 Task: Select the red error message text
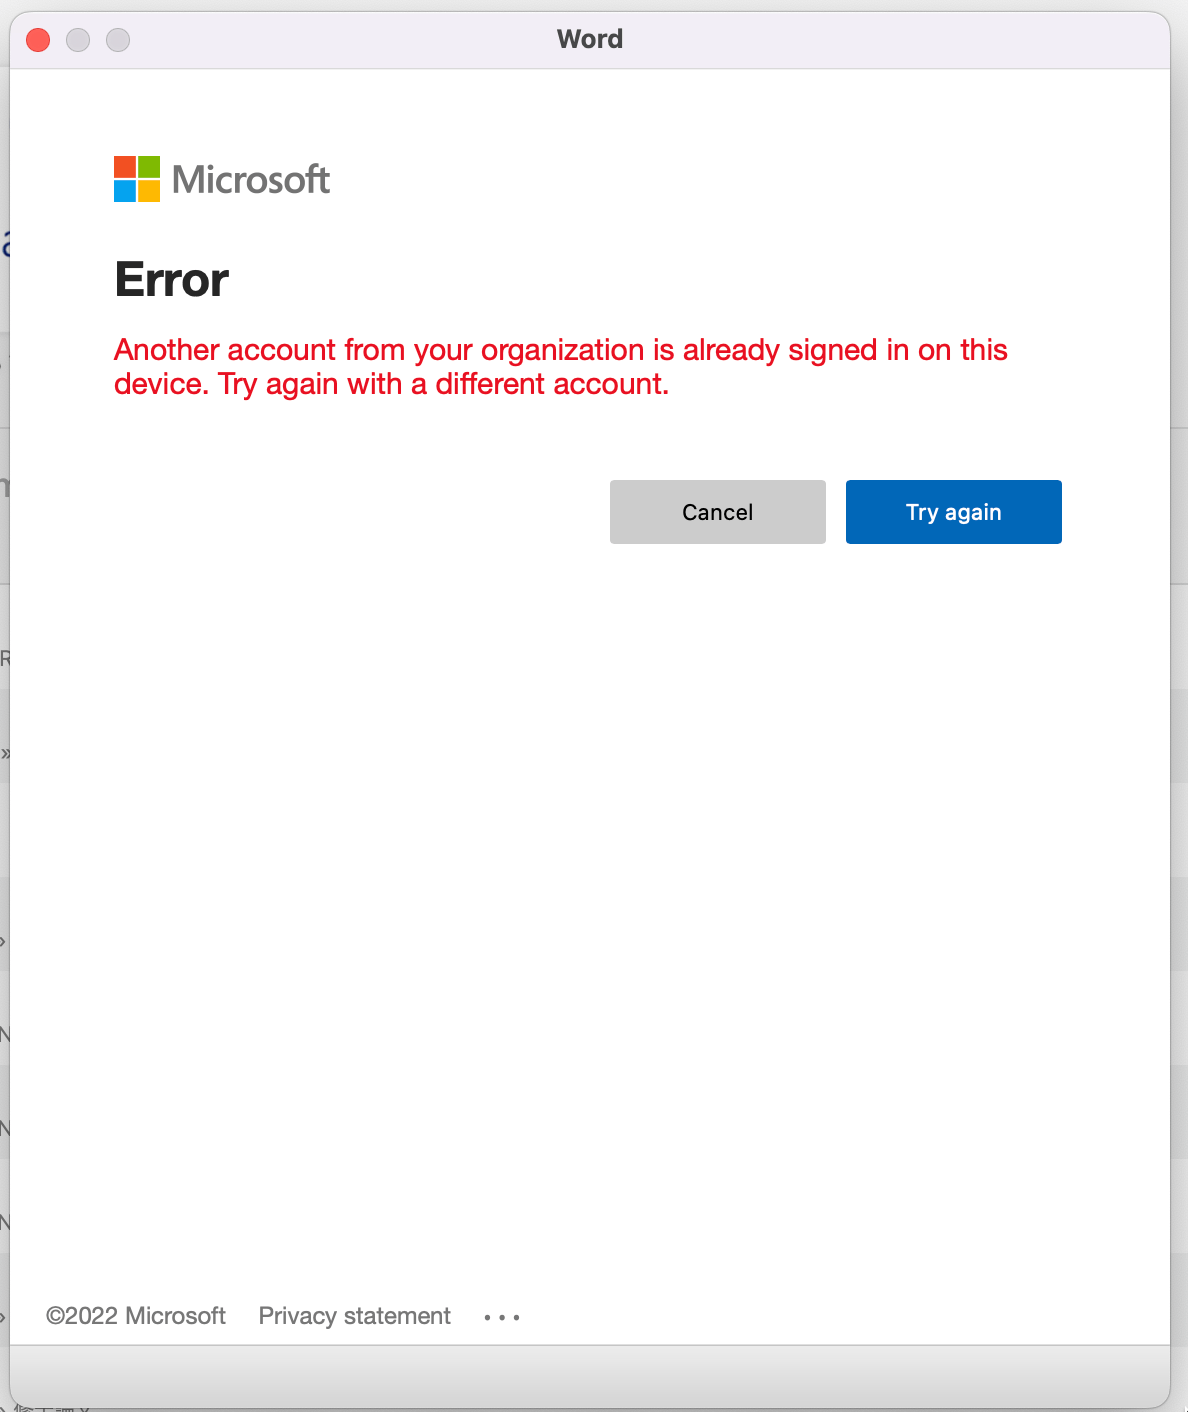point(560,366)
